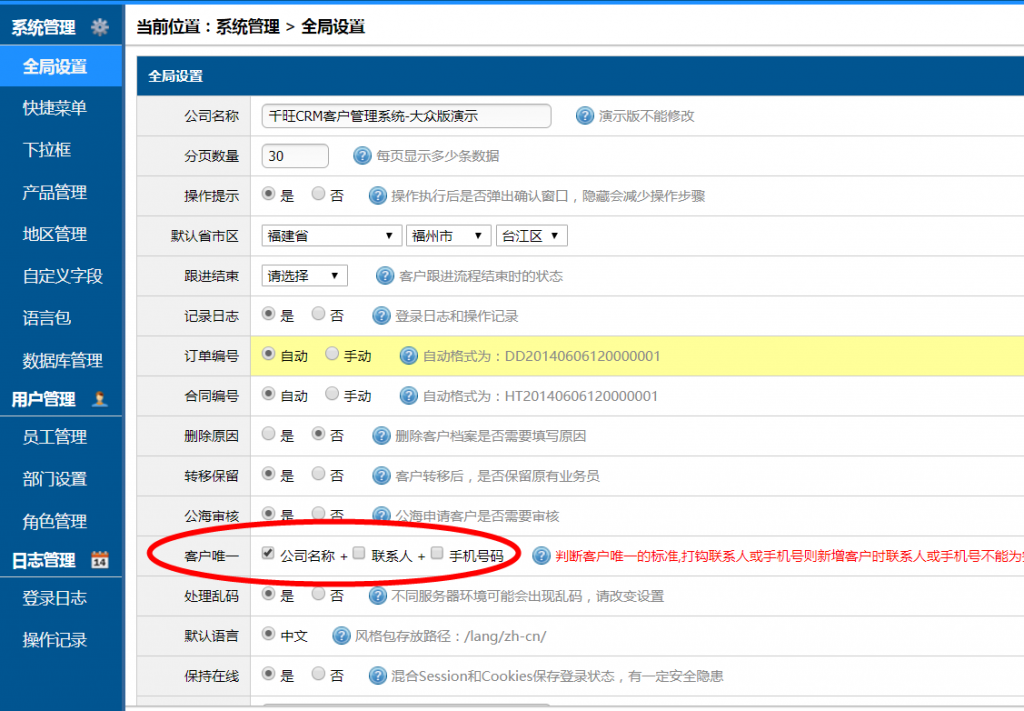This screenshot has width=1024, height=711.
Task: Select 否 for 保持在线
Action: click(x=318, y=673)
